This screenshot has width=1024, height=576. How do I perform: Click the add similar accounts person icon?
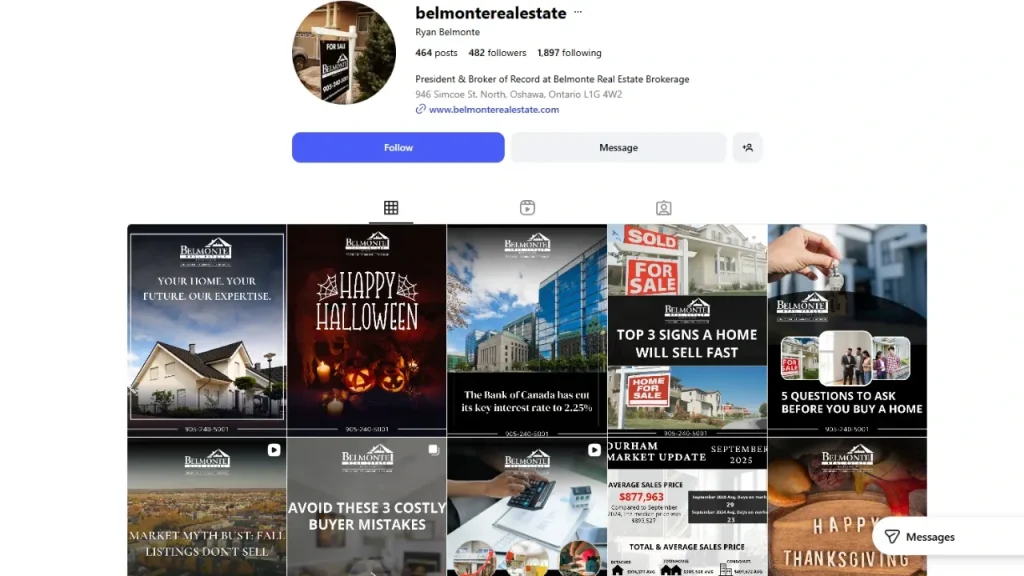click(747, 147)
